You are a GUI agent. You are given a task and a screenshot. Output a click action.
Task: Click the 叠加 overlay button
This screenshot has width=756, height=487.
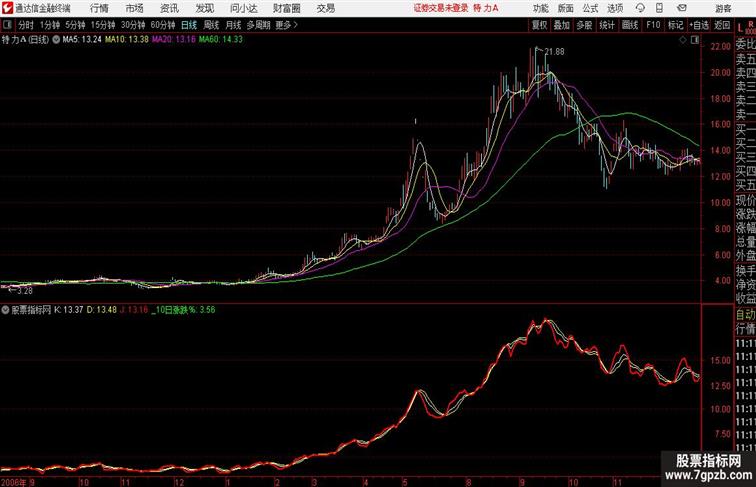click(562, 25)
